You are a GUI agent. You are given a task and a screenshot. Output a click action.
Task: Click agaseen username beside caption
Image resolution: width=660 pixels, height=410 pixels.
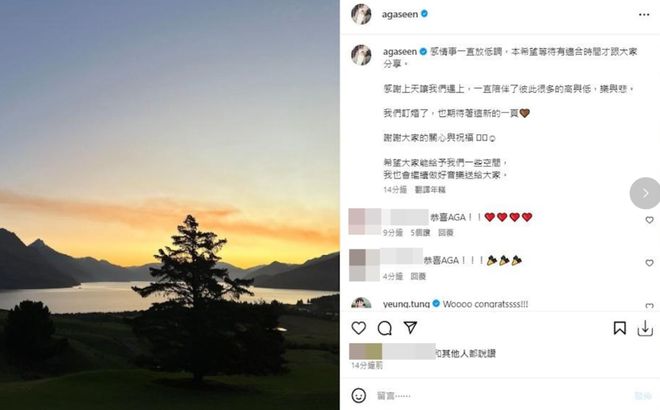400,52
